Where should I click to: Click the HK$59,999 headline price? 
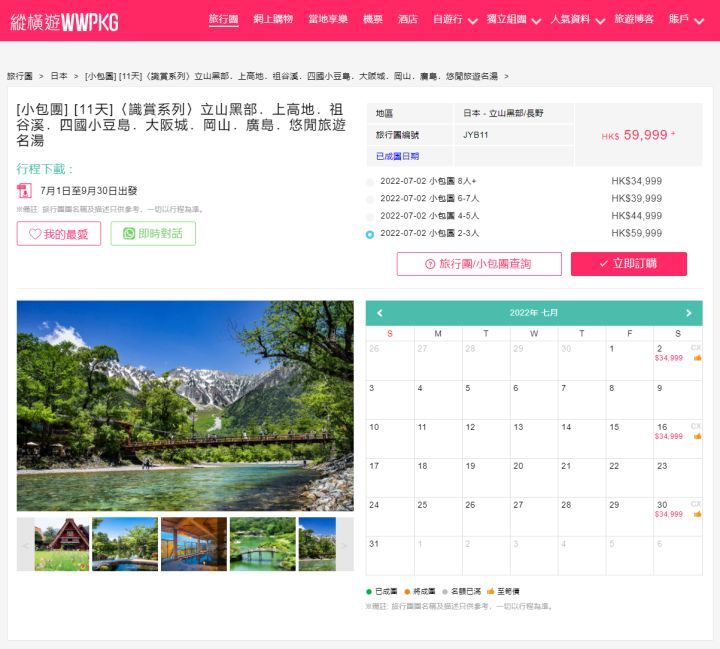pos(638,135)
